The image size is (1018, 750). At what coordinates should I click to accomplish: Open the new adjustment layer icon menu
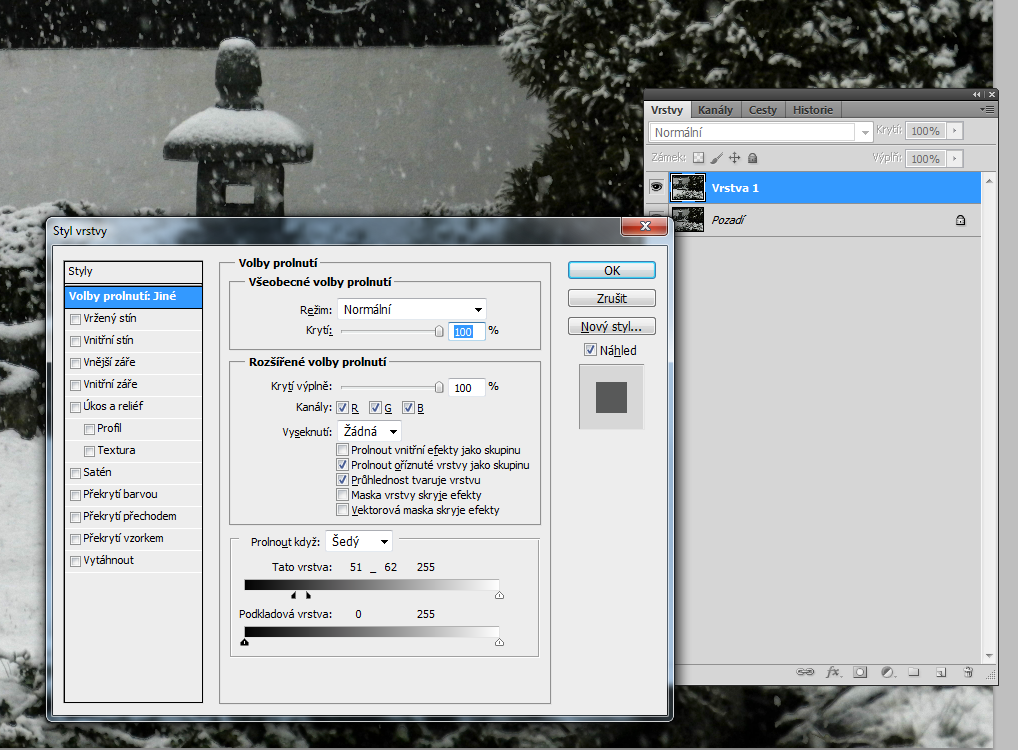tap(886, 673)
